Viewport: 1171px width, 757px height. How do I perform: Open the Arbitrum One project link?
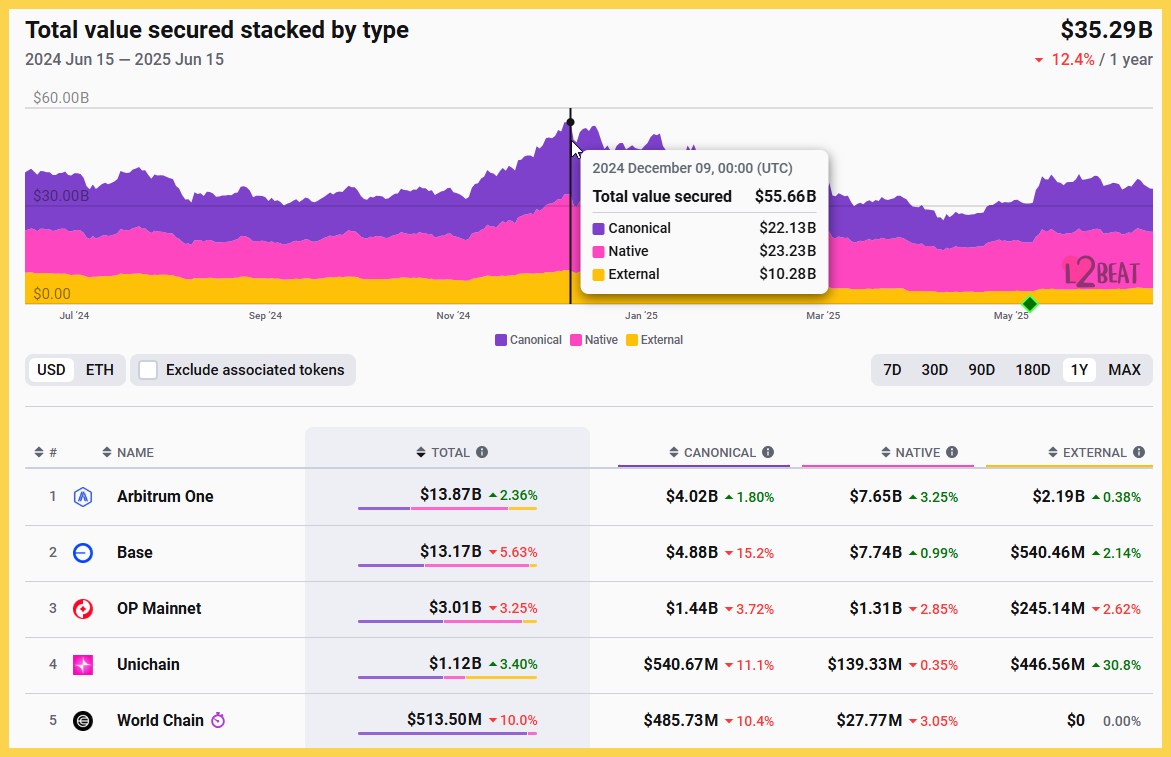coord(165,496)
